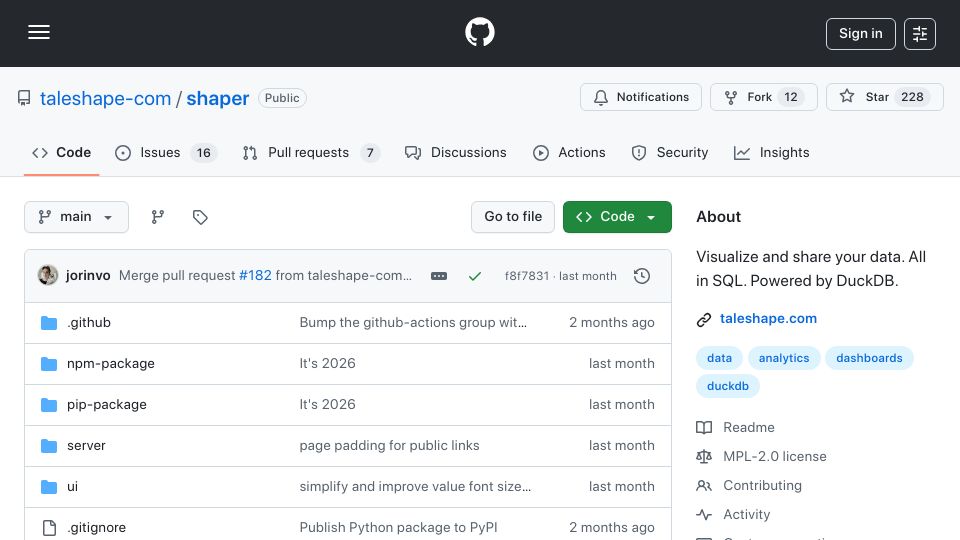Open the pip-package 'It's 2026' commit
The image size is (960, 540).
pyautogui.click(x=328, y=405)
